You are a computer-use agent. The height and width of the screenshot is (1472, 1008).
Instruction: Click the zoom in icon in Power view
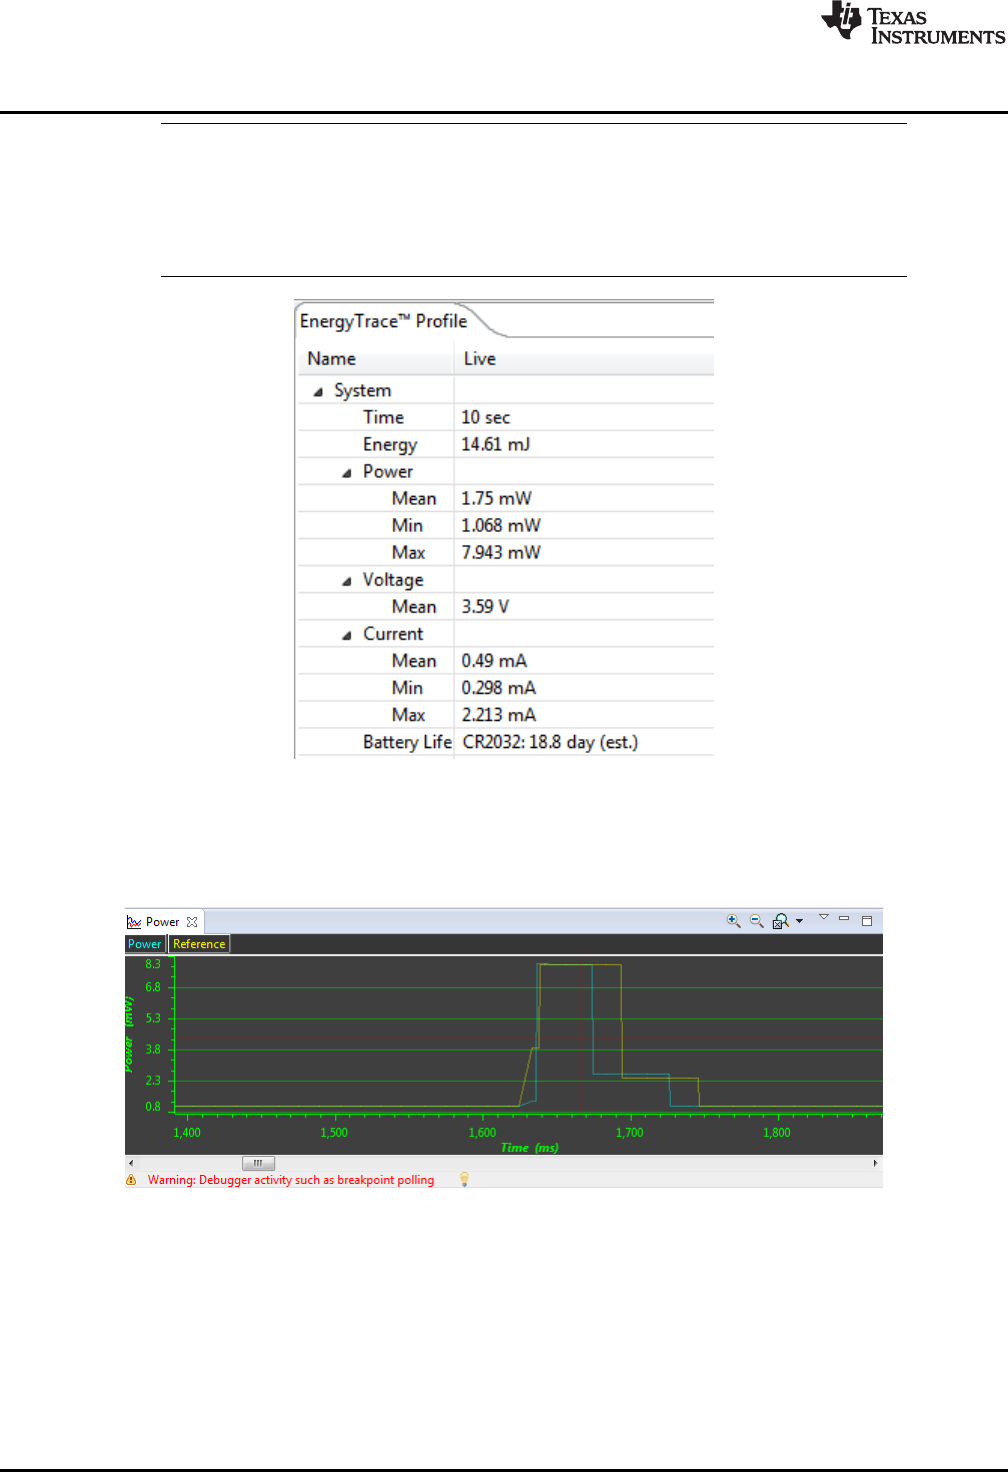coord(733,921)
